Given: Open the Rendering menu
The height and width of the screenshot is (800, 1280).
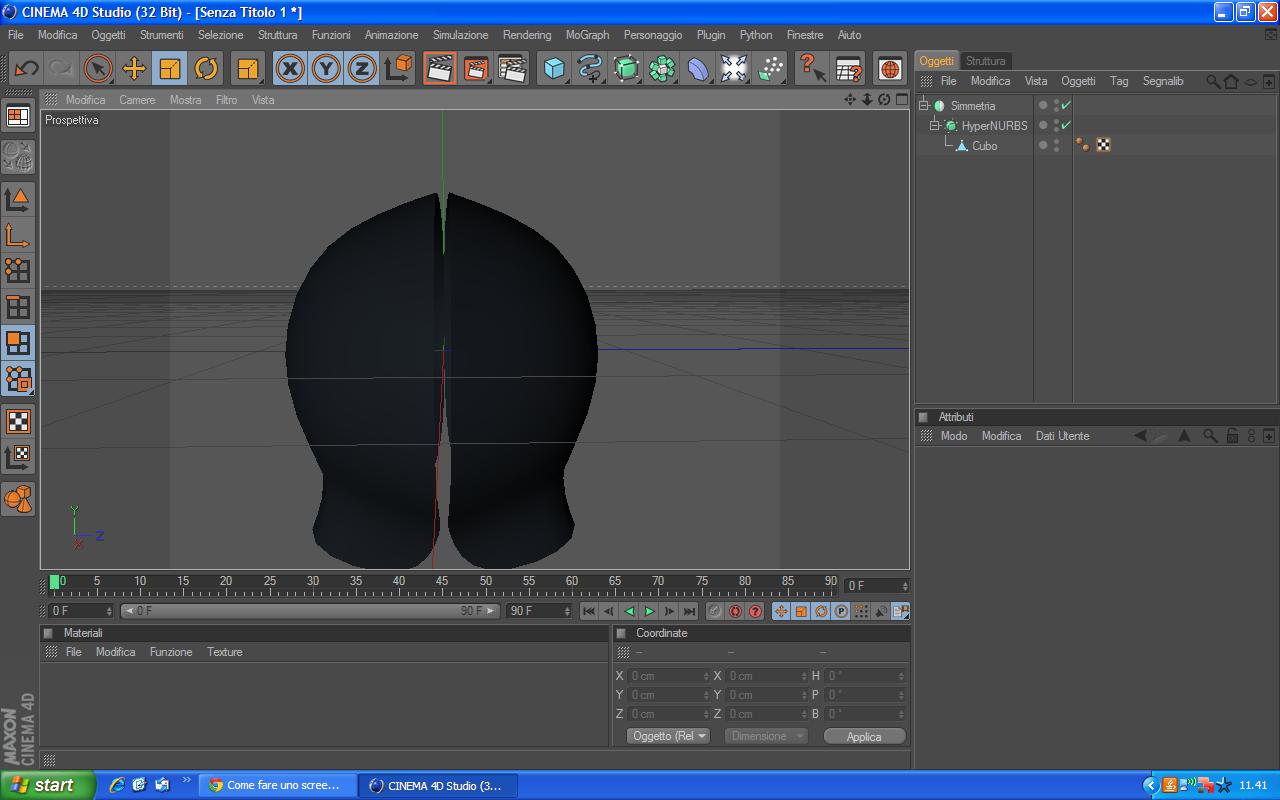Looking at the screenshot, I should [x=526, y=35].
